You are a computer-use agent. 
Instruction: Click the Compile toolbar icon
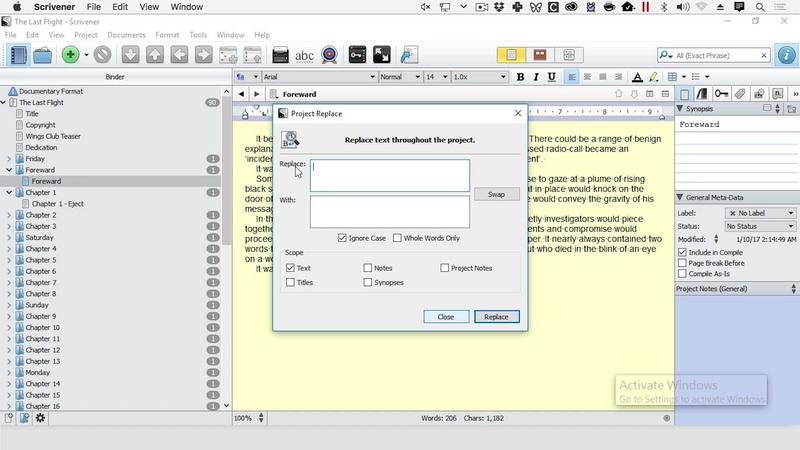coord(409,55)
